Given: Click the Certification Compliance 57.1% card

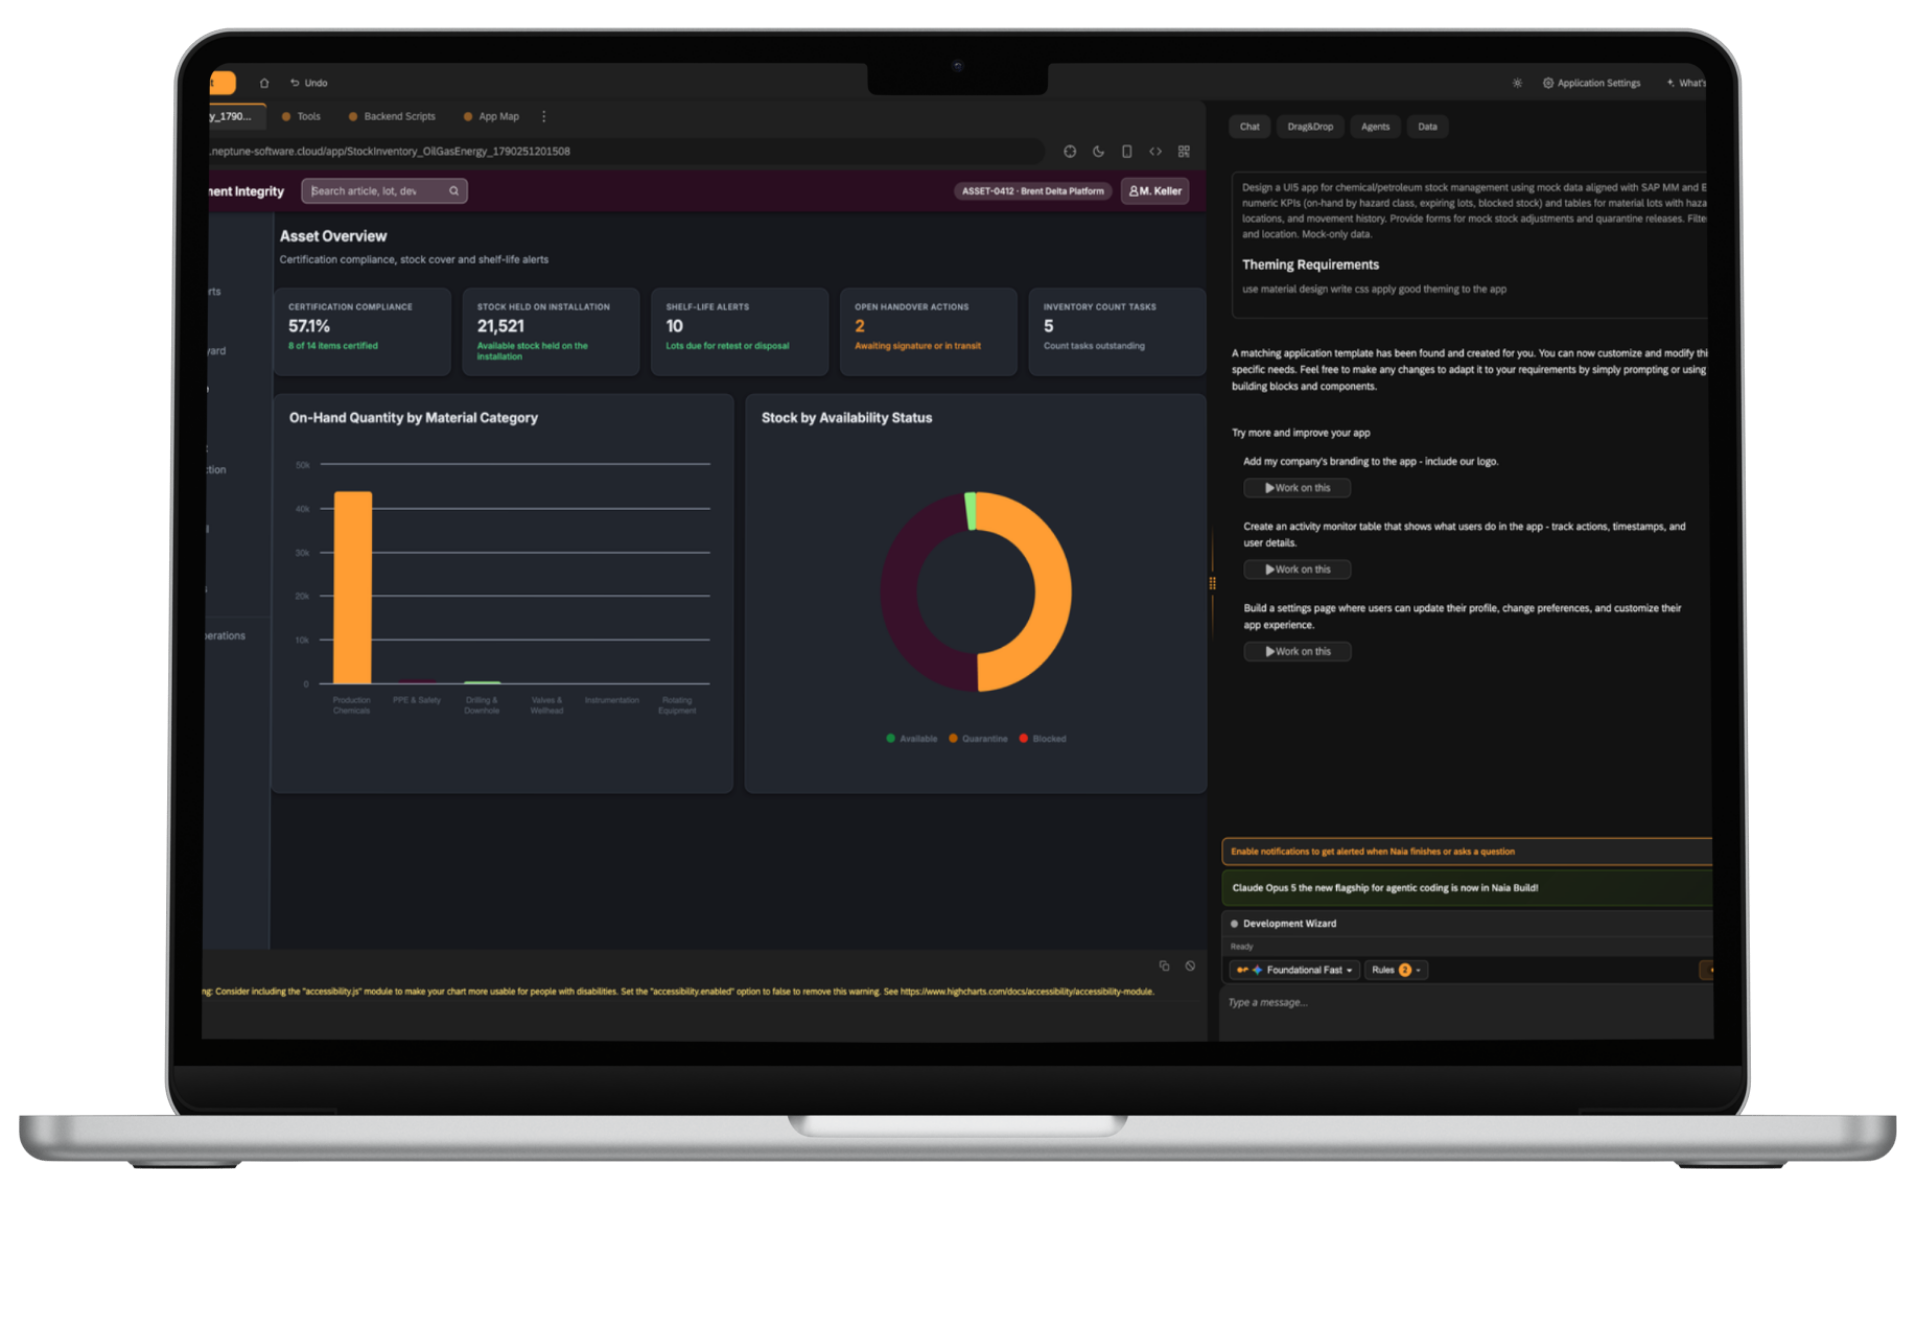Looking at the screenshot, I should click(362, 332).
